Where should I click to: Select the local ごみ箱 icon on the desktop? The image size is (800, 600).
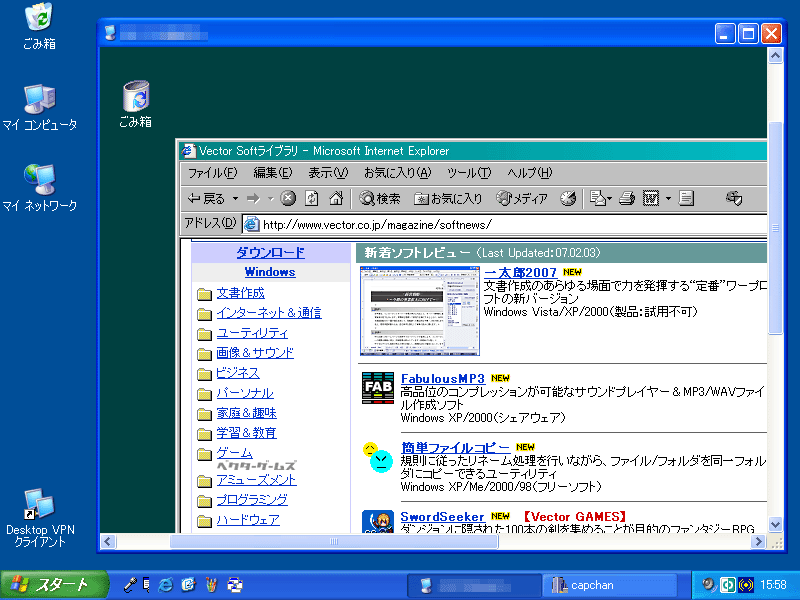point(39,26)
